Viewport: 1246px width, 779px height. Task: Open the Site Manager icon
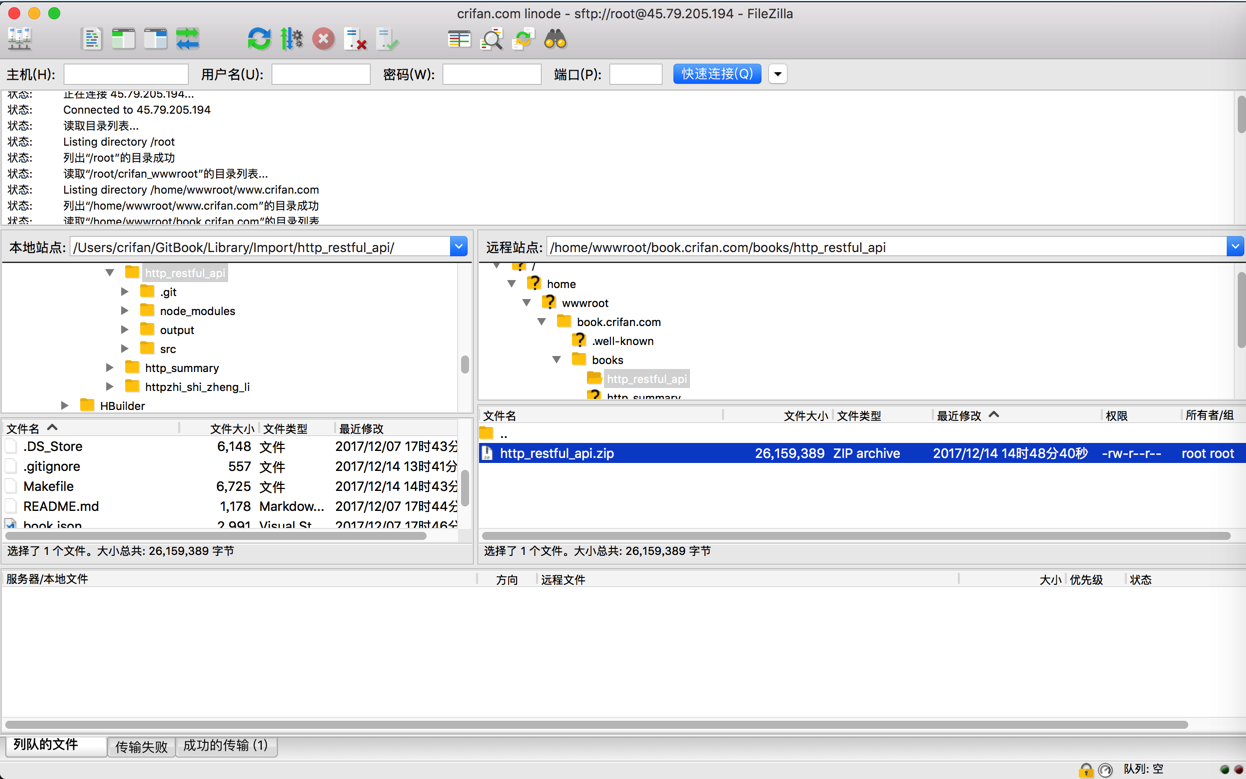20,39
